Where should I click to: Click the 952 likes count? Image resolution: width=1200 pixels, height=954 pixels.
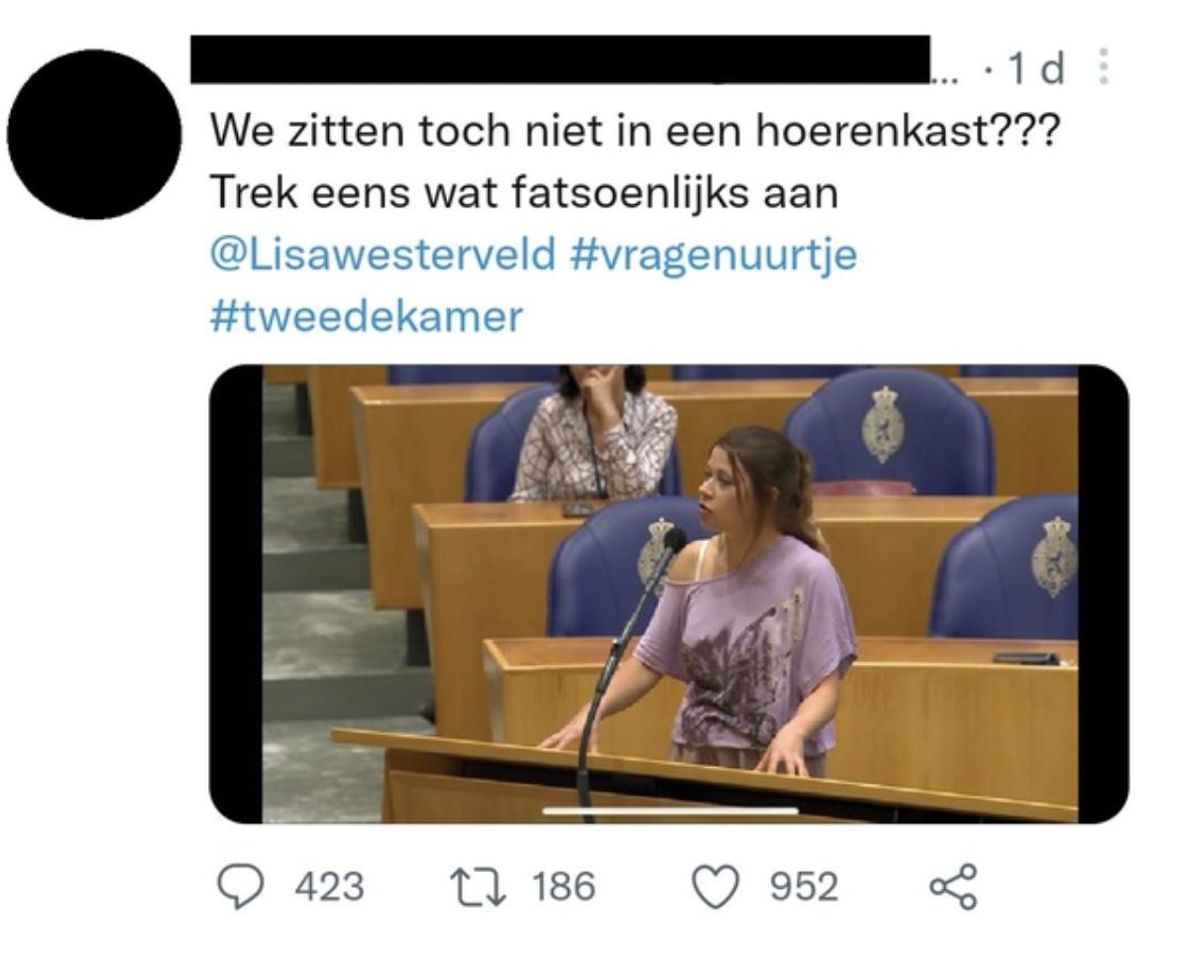pyautogui.click(x=803, y=886)
